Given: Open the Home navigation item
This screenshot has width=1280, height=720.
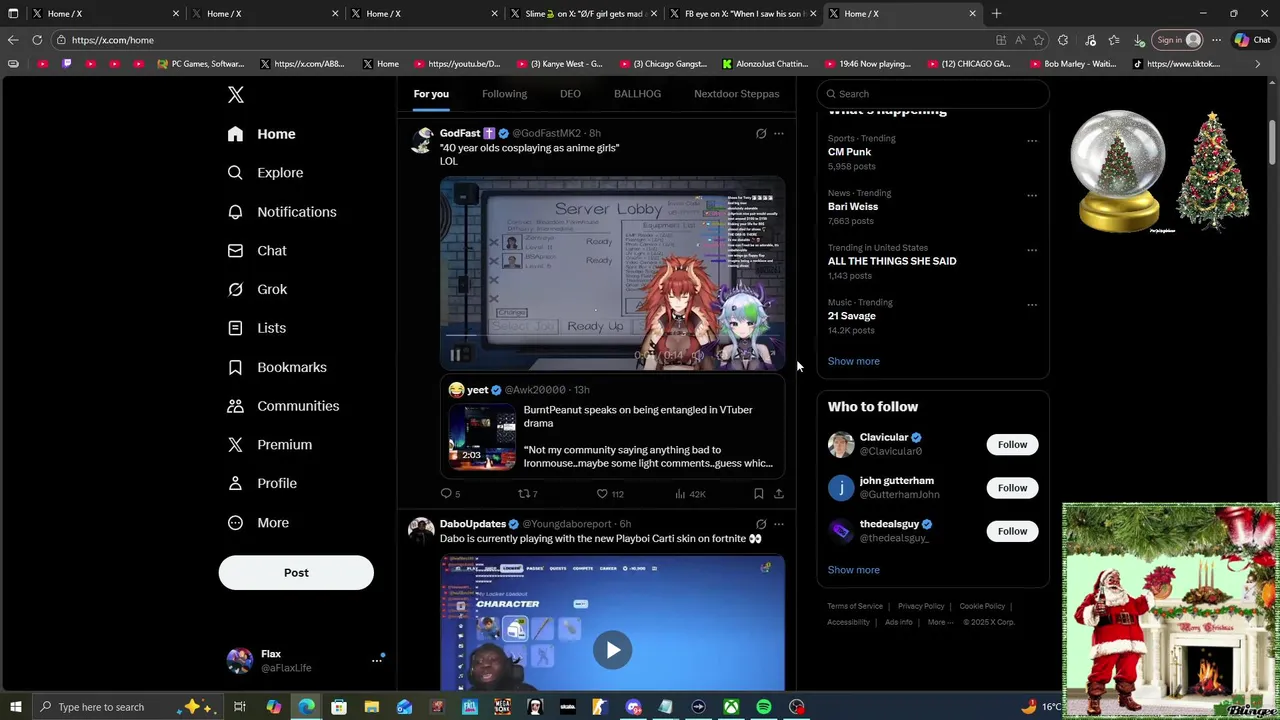Looking at the screenshot, I should [261, 134].
